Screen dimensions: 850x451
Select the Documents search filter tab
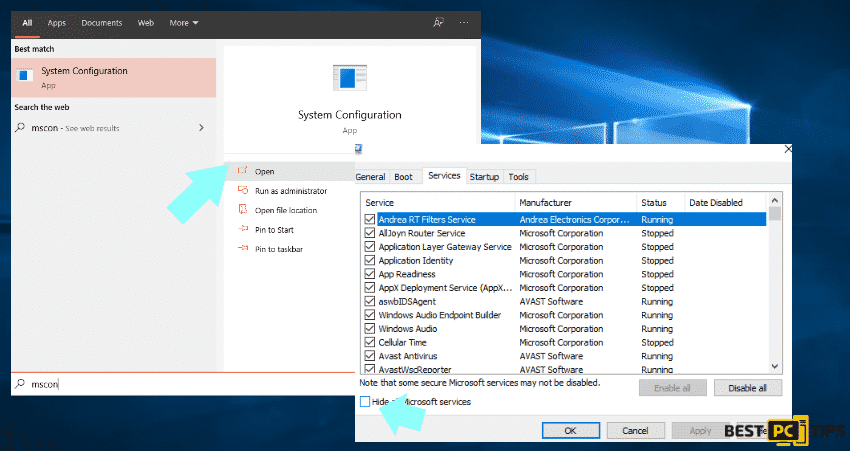pos(101,23)
